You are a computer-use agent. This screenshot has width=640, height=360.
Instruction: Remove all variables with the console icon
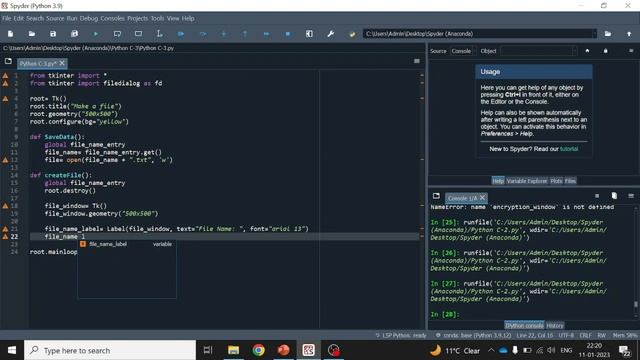tap(614, 196)
